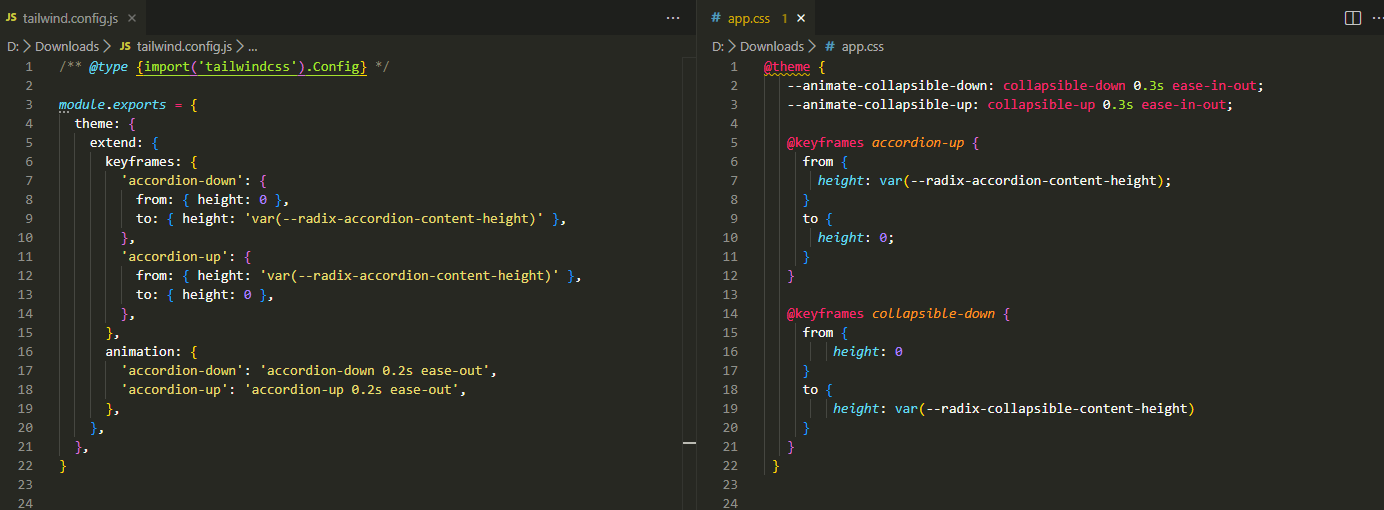1384x510 pixels.
Task: Open D: breadcrumb above app.css editor
Action: click(x=718, y=46)
